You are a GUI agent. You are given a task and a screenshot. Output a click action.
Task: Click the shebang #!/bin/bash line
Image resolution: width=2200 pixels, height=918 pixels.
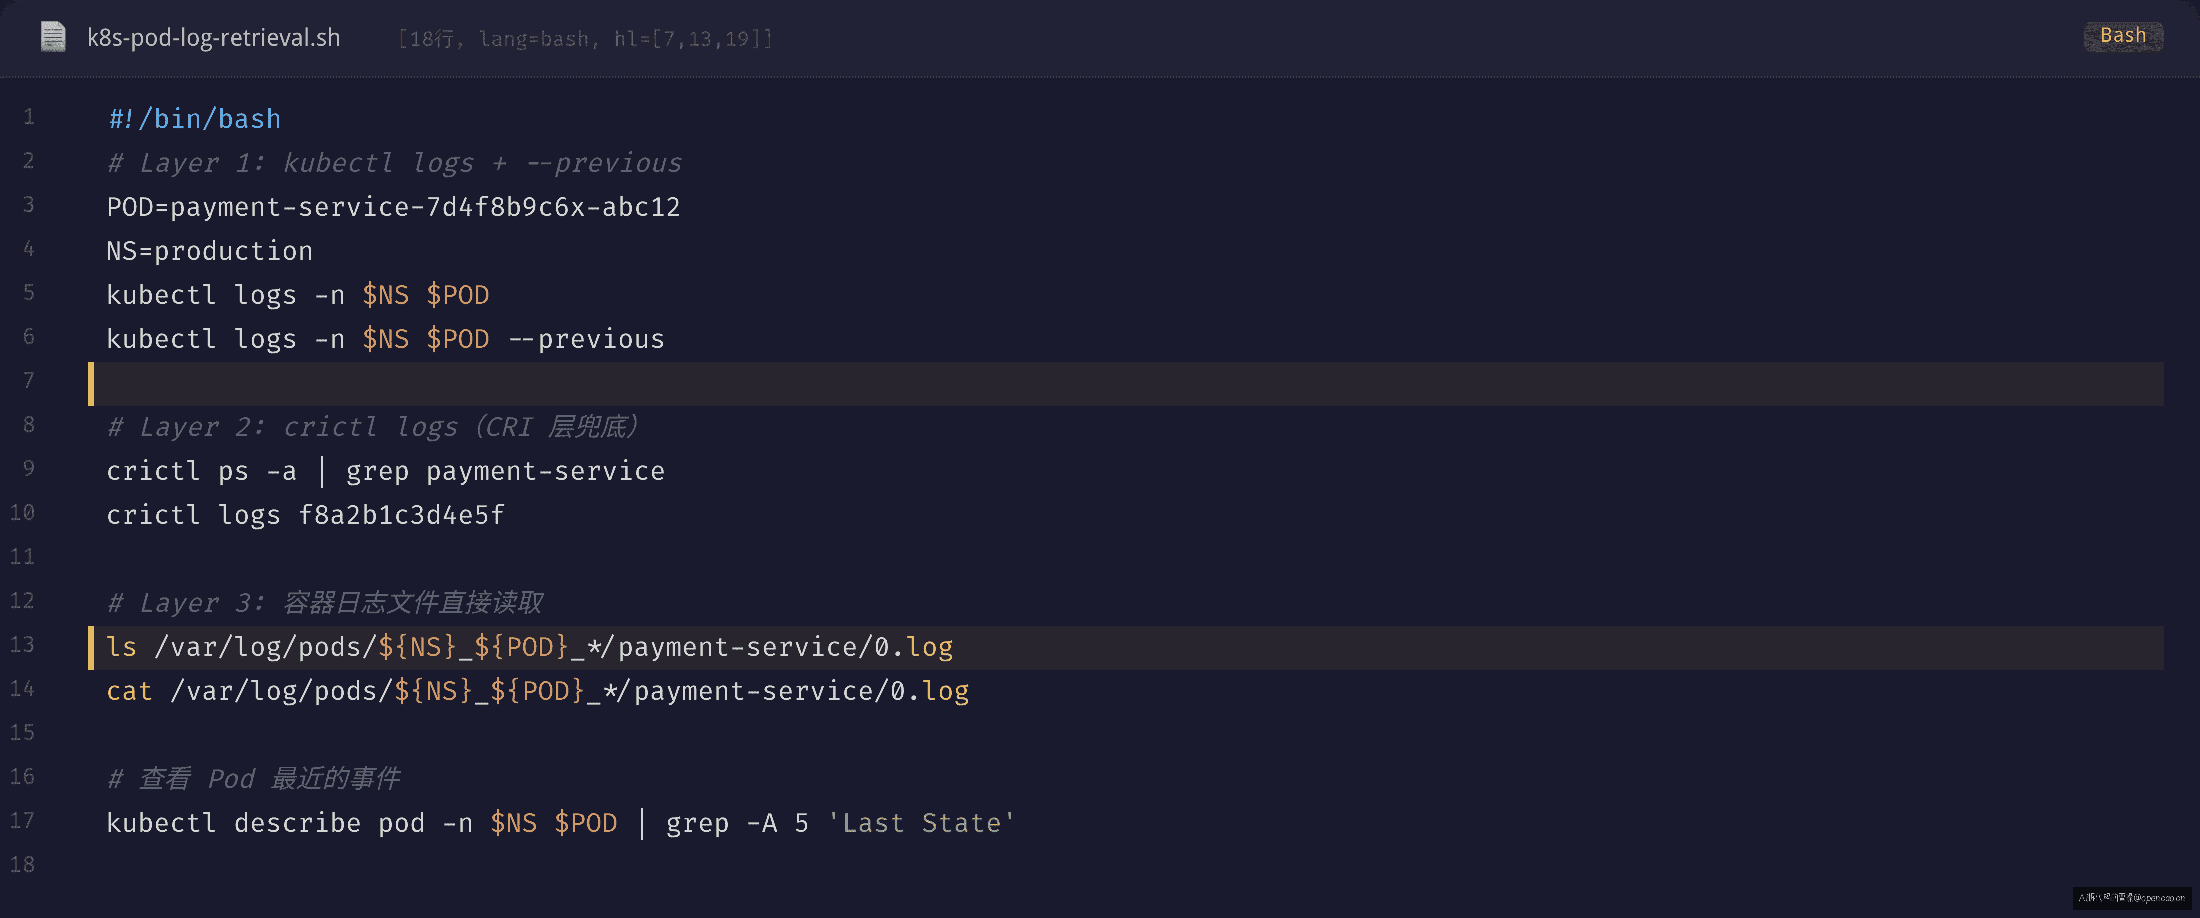(194, 119)
